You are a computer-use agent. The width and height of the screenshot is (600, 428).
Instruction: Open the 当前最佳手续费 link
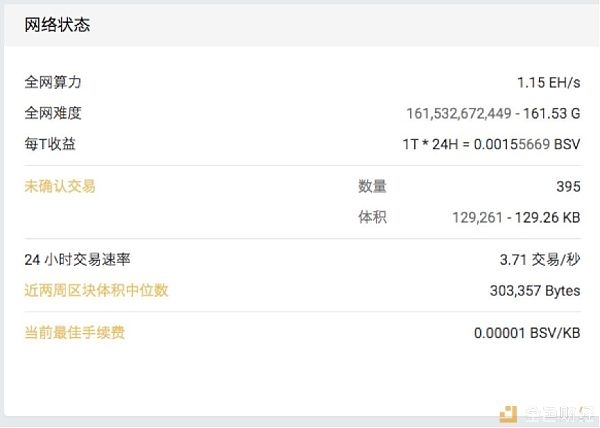[x=75, y=332]
